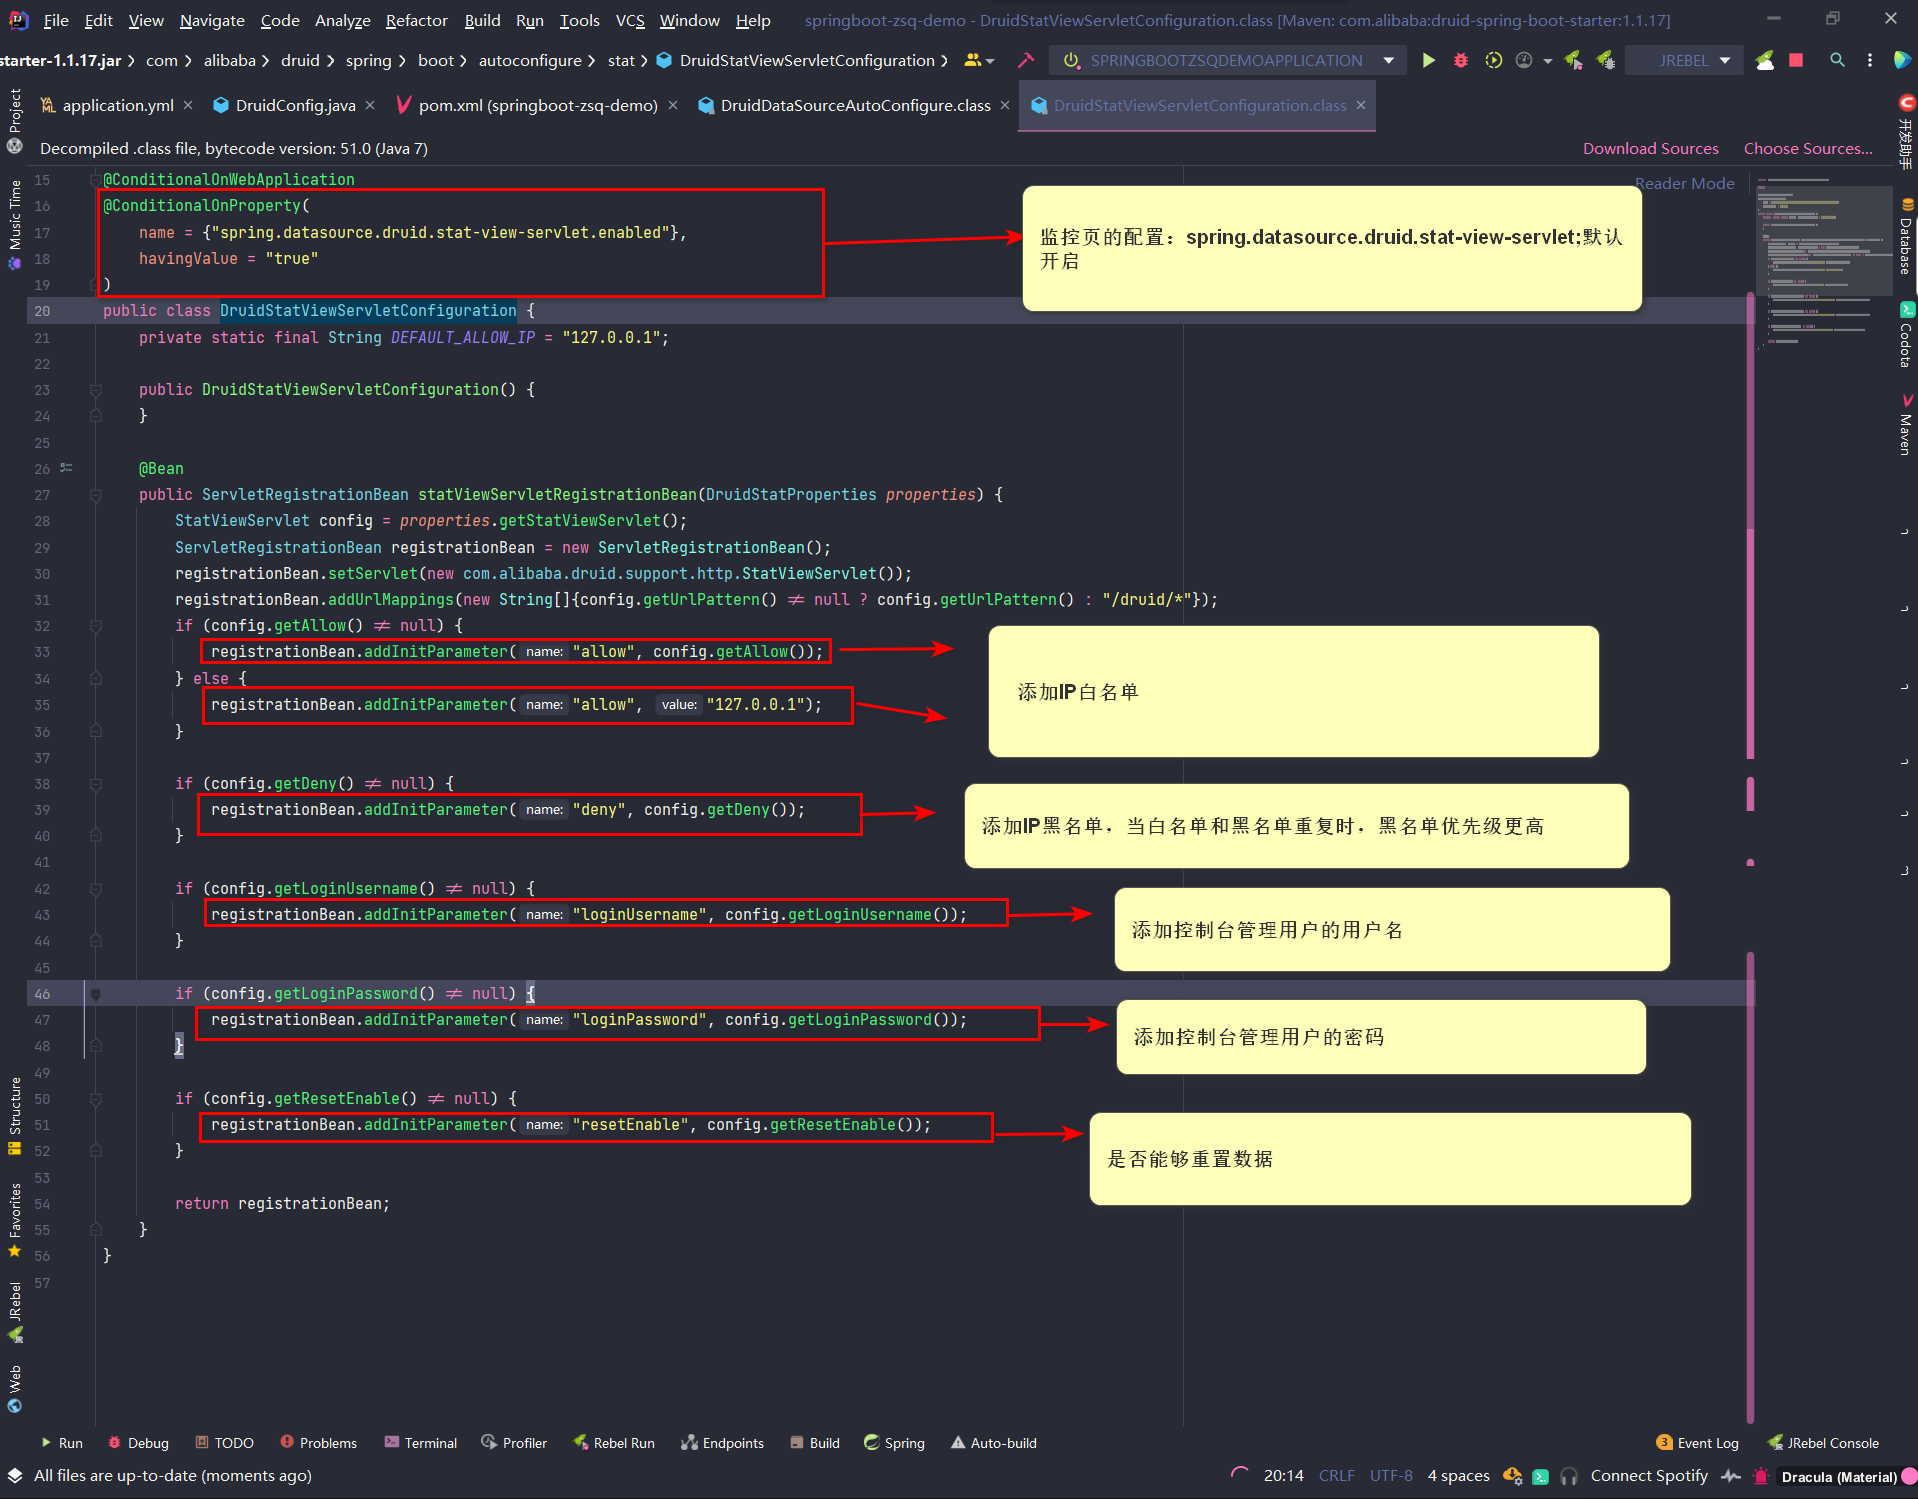Open the File menu
This screenshot has height=1499, width=1918.
pos(56,20)
